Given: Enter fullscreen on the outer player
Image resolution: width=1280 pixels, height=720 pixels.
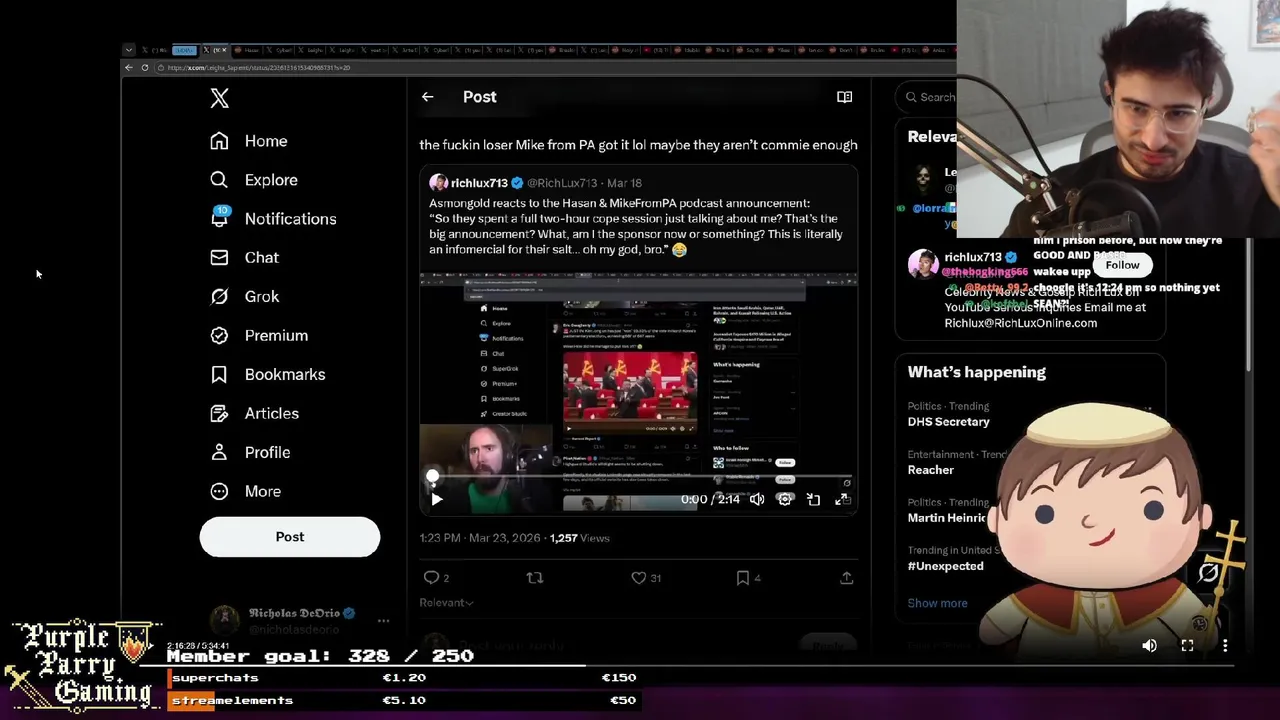Looking at the screenshot, I should [x=1187, y=646].
